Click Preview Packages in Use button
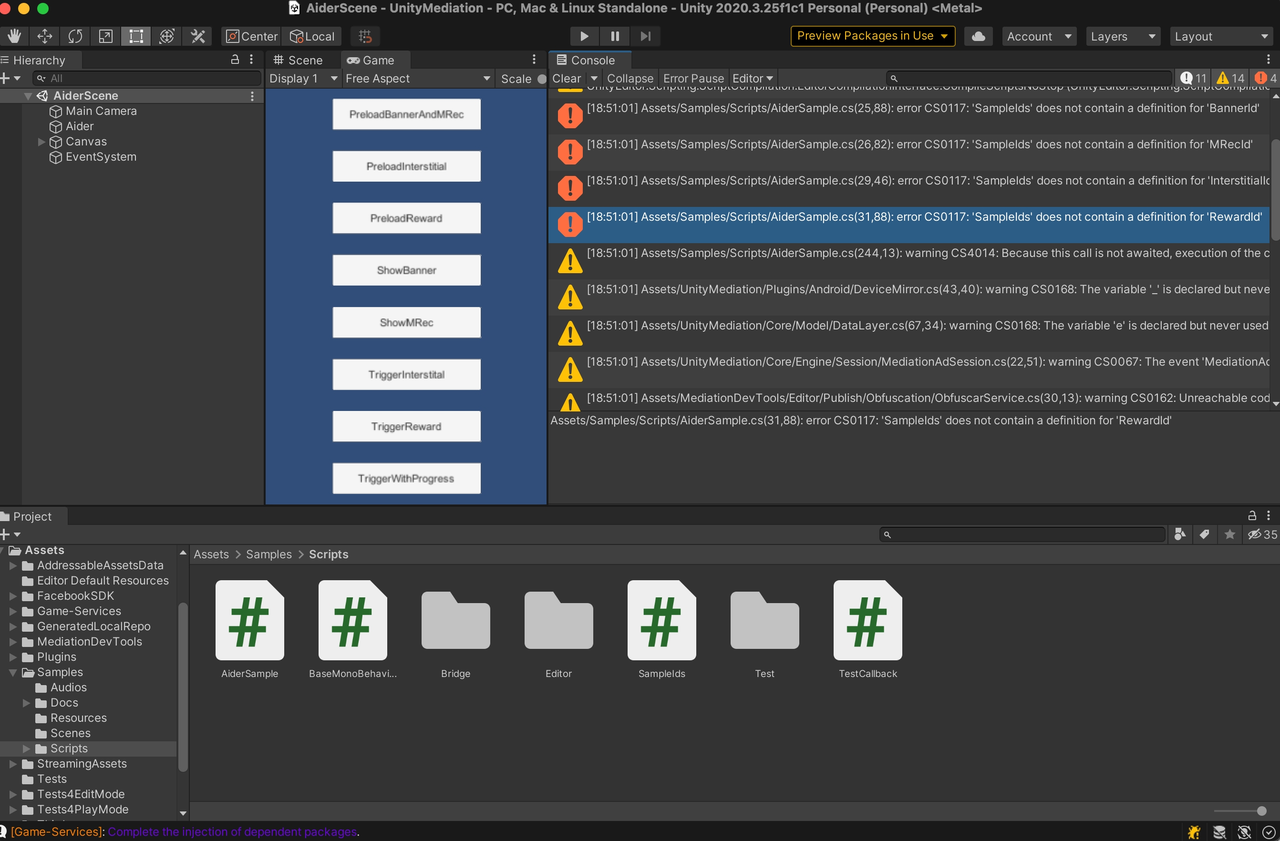Image resolution: width=1280 pixels, height=841 pixels. click(873, 36)
